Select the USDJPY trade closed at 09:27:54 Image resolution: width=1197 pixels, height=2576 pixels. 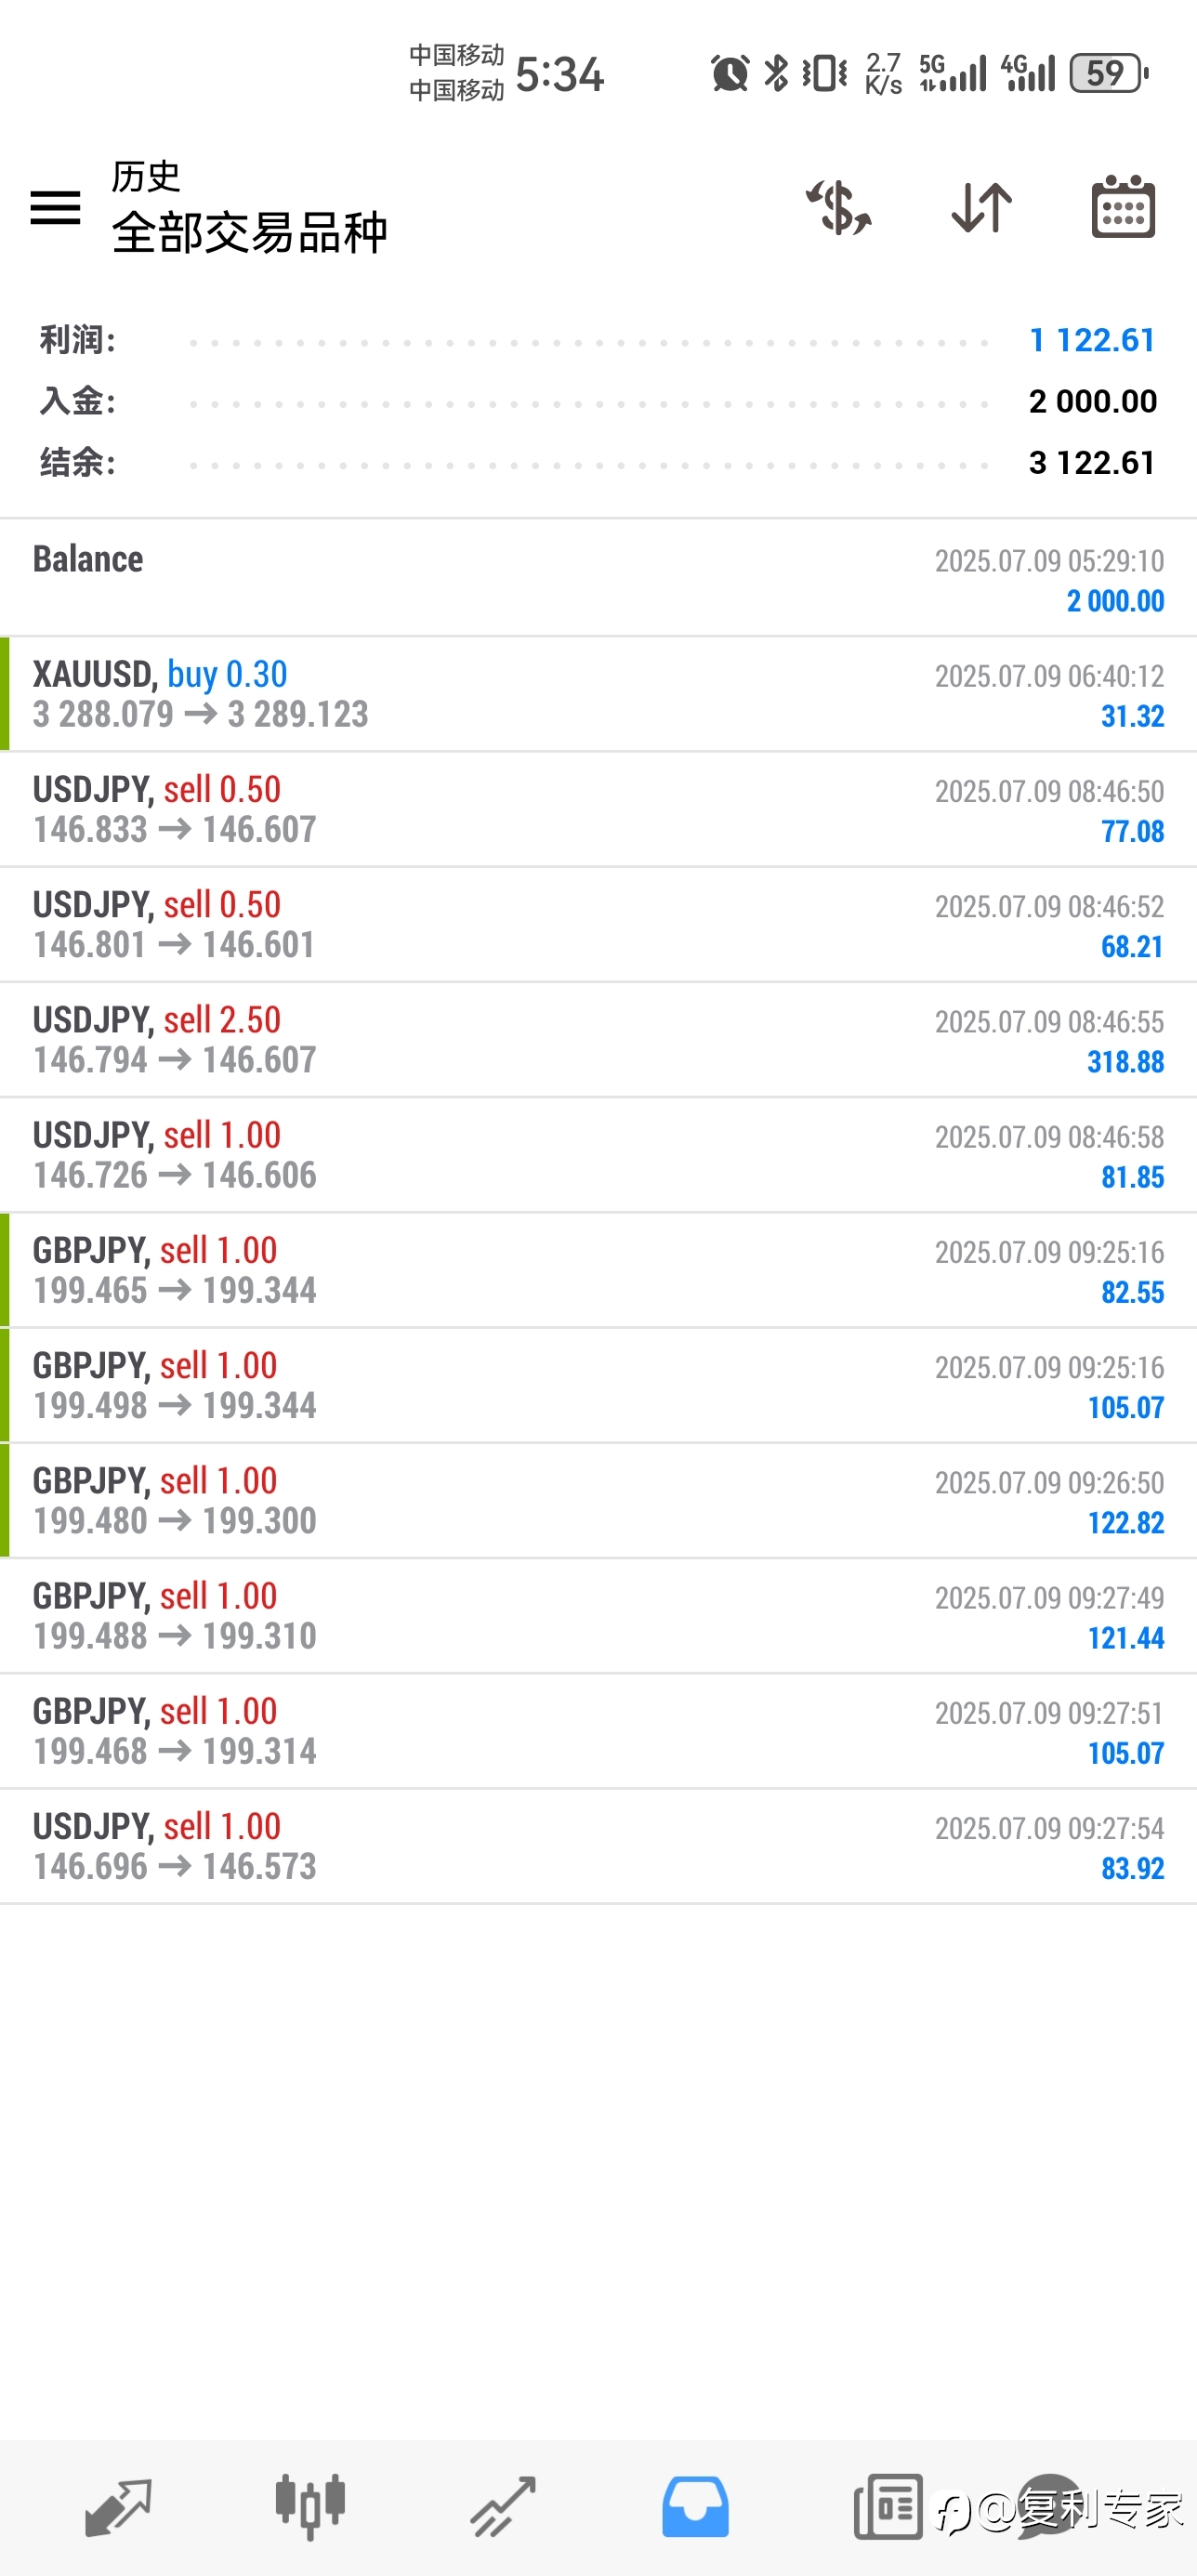[598, 1846]
